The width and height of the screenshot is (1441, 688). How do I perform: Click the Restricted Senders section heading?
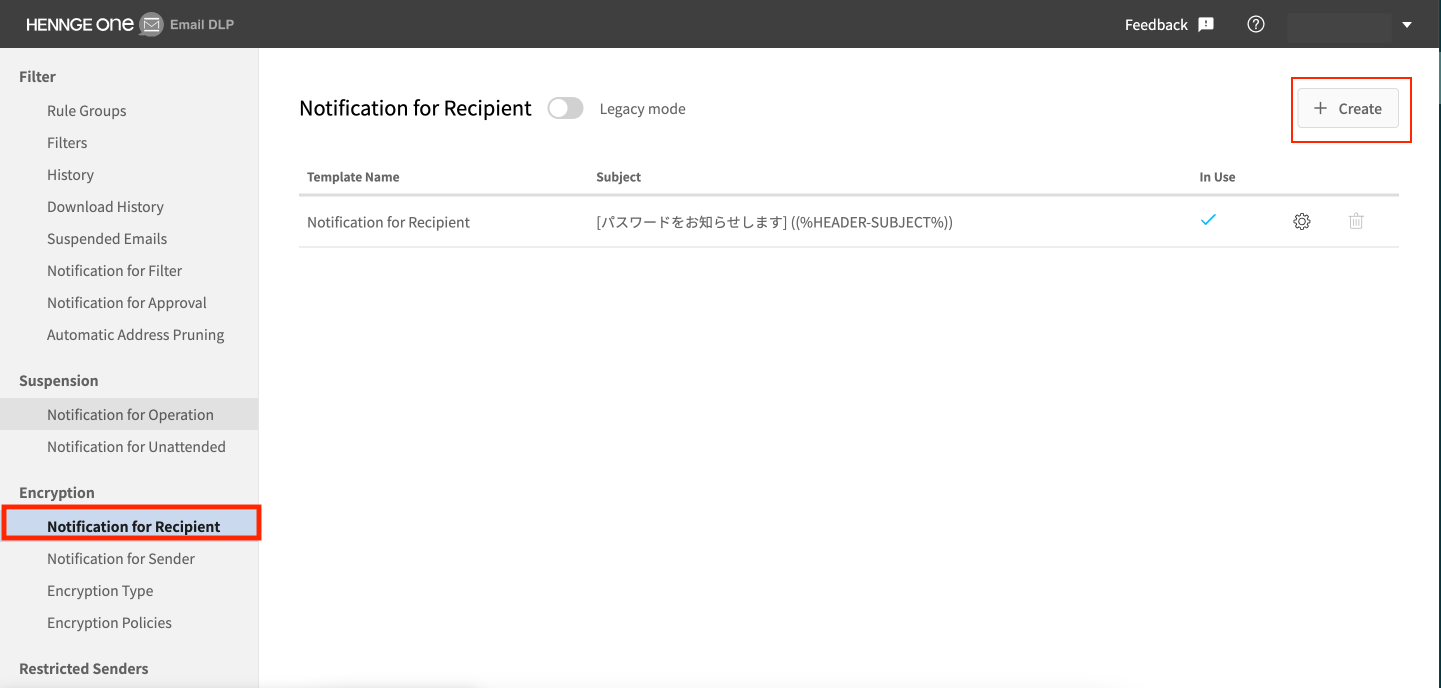(x=84, y=669)
